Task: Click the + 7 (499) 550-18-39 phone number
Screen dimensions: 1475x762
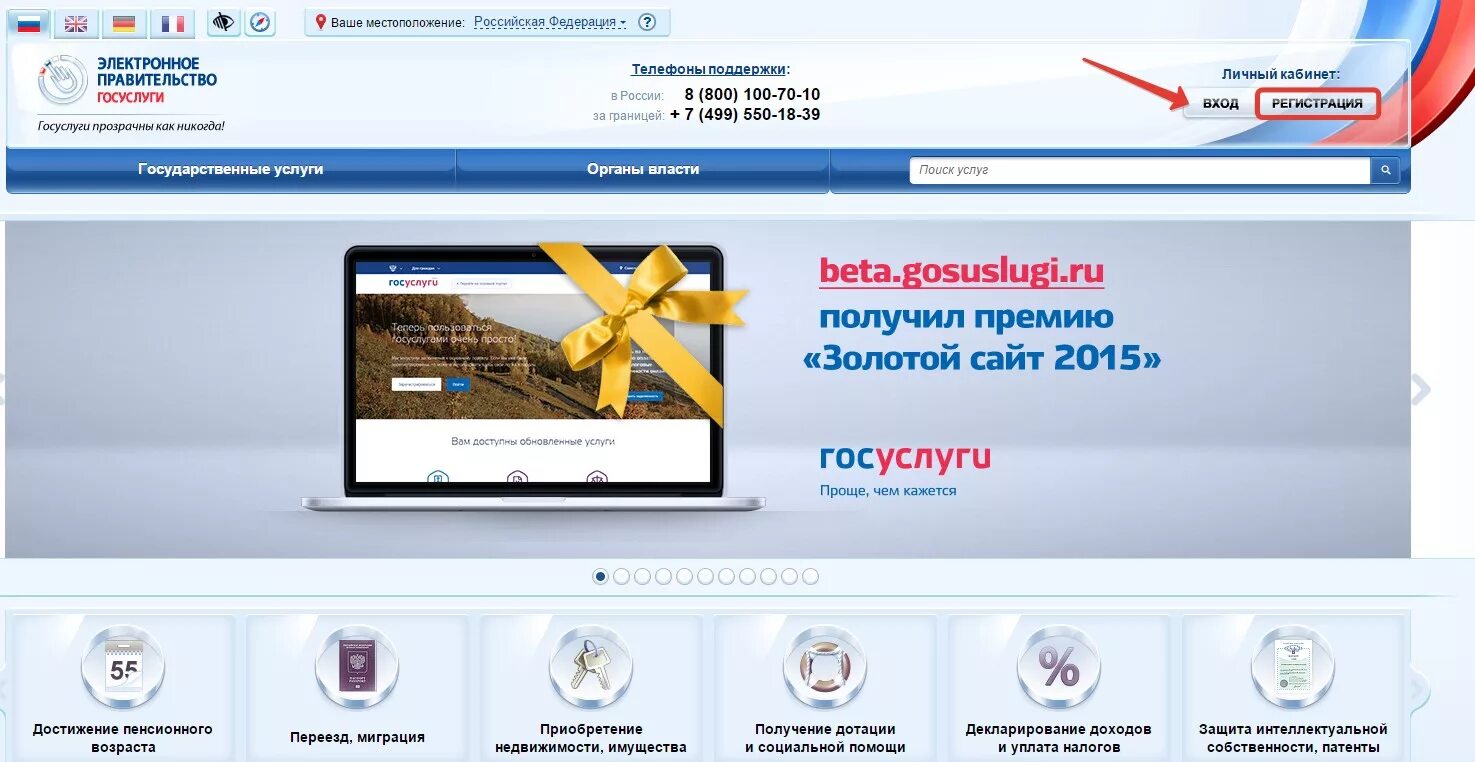Action: click(x=745, y=115)
